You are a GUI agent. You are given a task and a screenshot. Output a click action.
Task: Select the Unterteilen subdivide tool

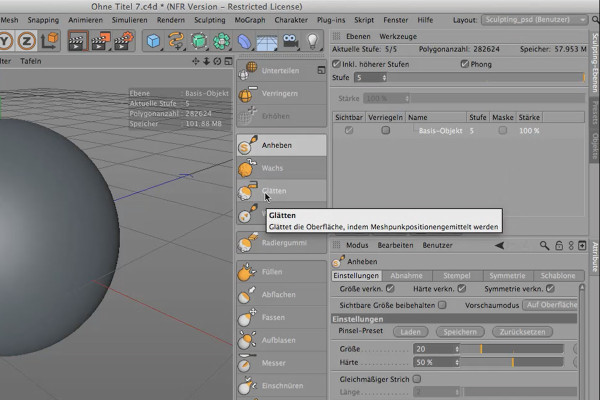tap(281, 70)
